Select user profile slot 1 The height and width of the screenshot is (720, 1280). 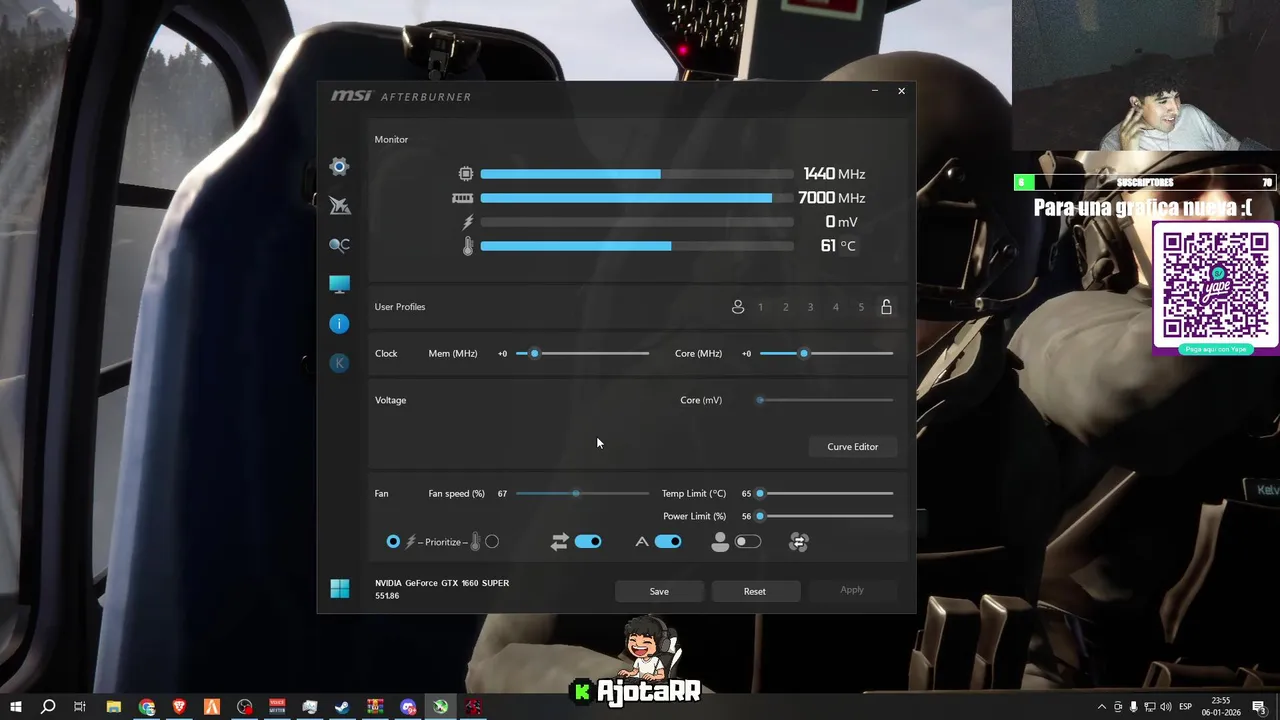click(760, 307)
